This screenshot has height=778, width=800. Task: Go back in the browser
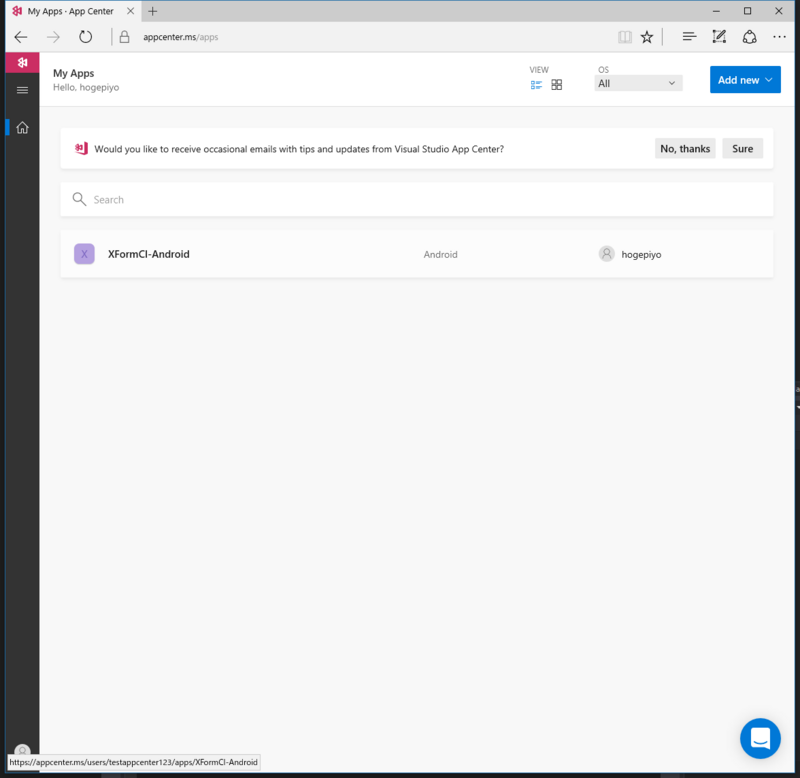[21, 37]
